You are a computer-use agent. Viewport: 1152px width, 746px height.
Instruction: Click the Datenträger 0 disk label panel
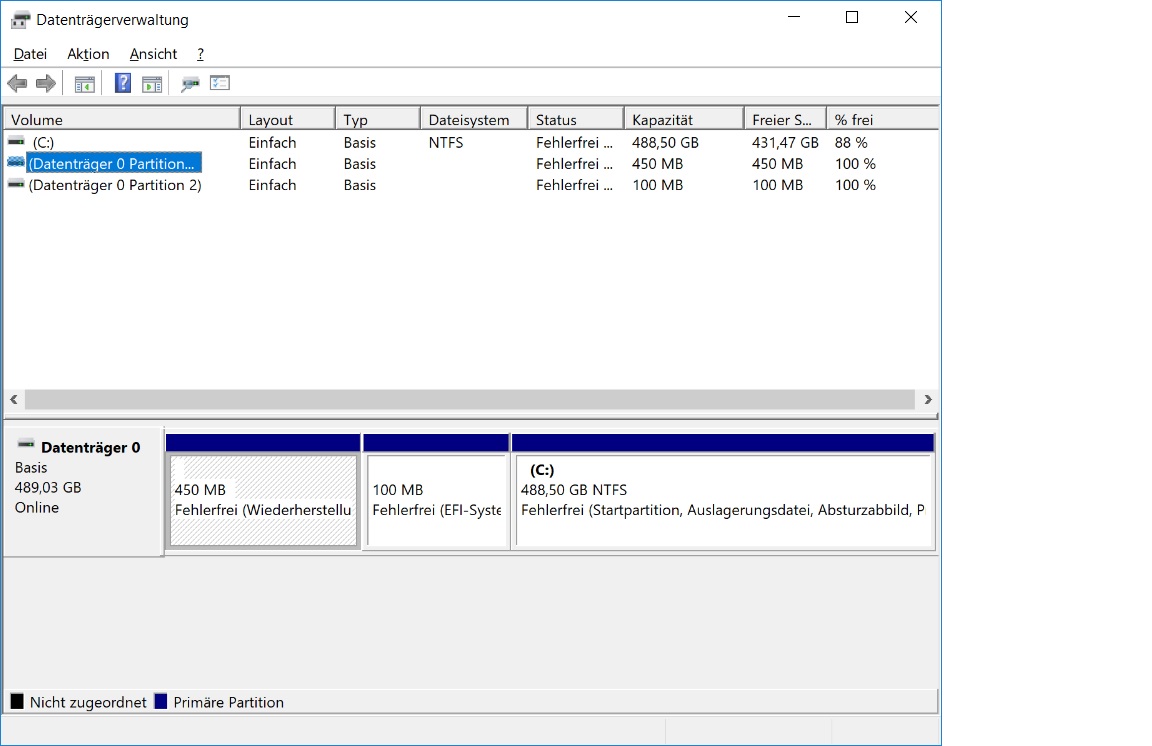[84, 492]
